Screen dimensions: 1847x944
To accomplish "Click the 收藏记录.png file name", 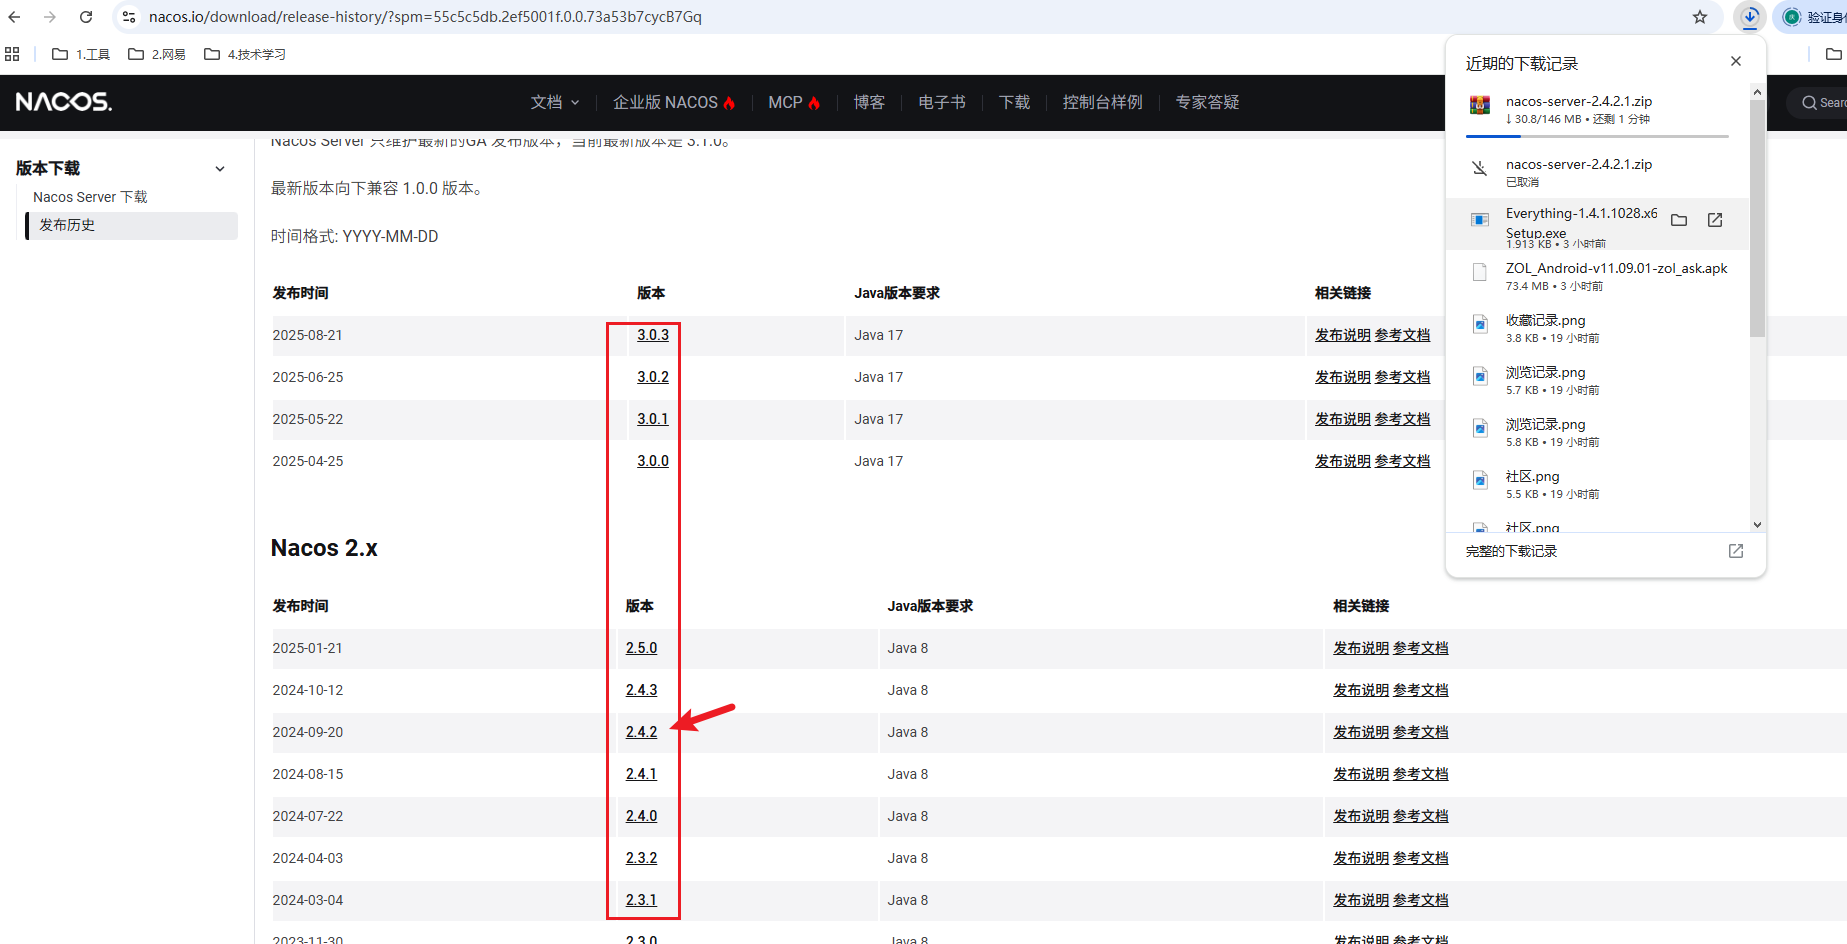I will click(x=1546, y=320).
